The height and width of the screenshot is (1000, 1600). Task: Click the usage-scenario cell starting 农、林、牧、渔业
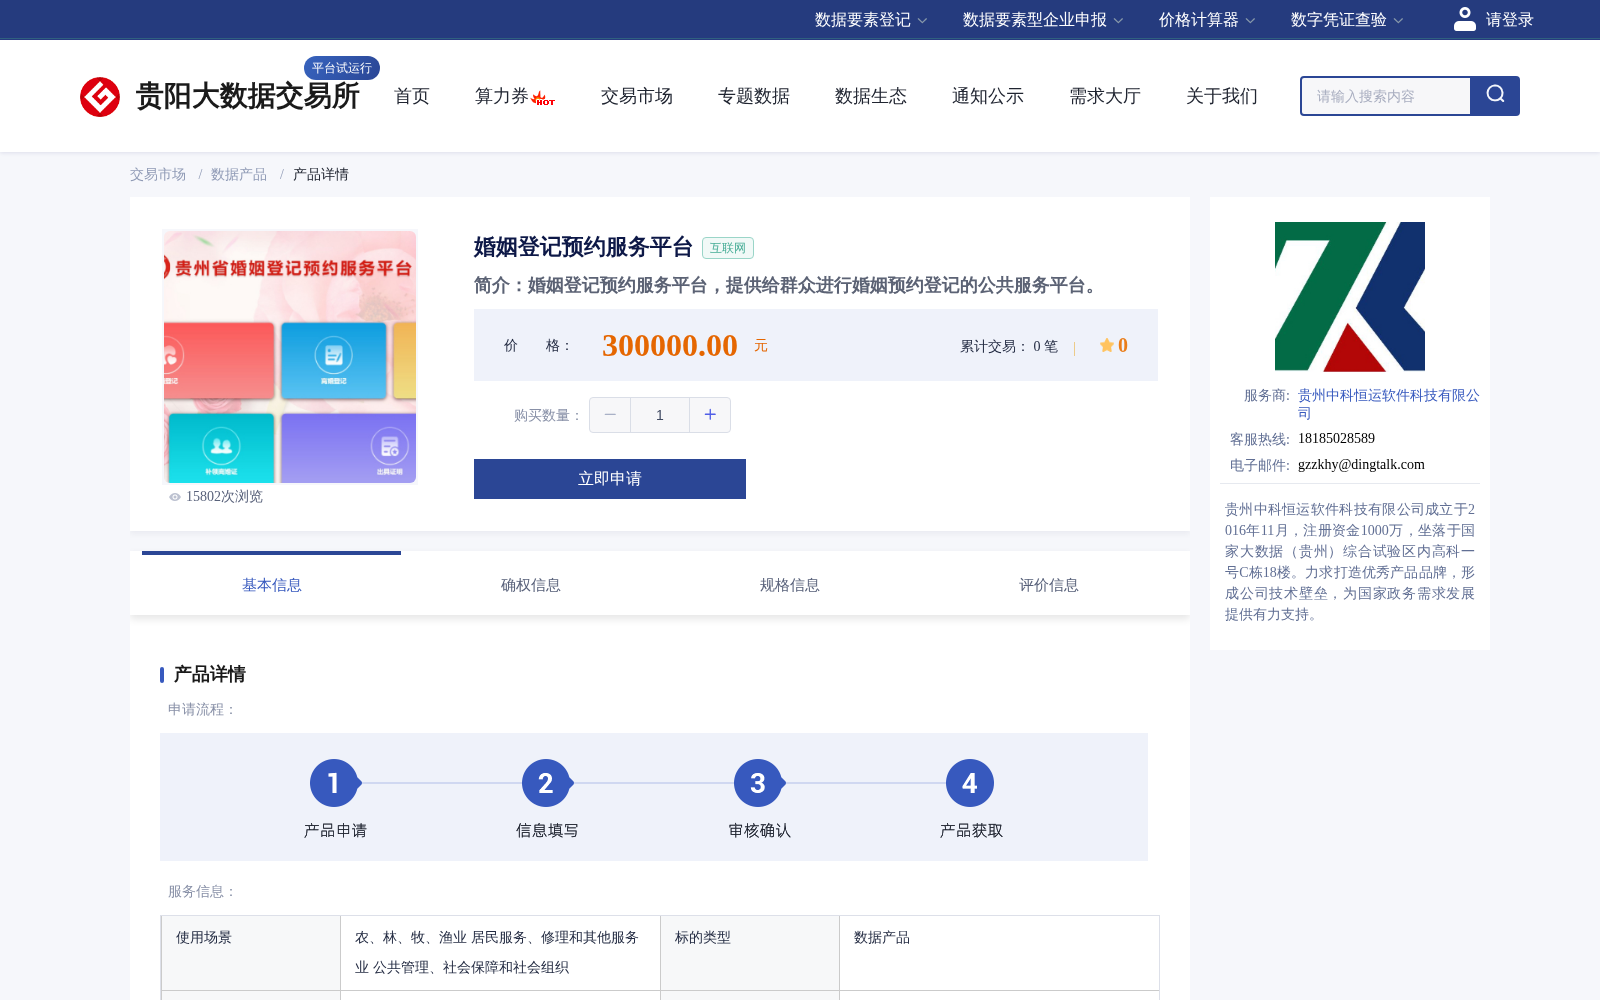coord(500,953)
